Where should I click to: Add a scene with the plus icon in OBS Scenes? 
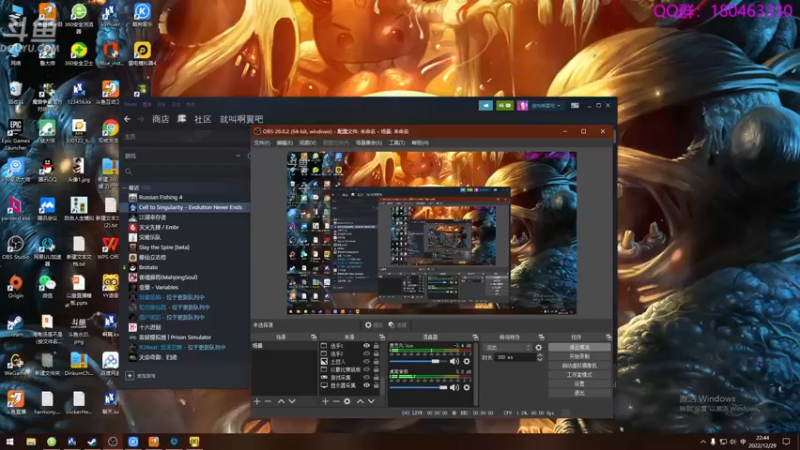257,402
